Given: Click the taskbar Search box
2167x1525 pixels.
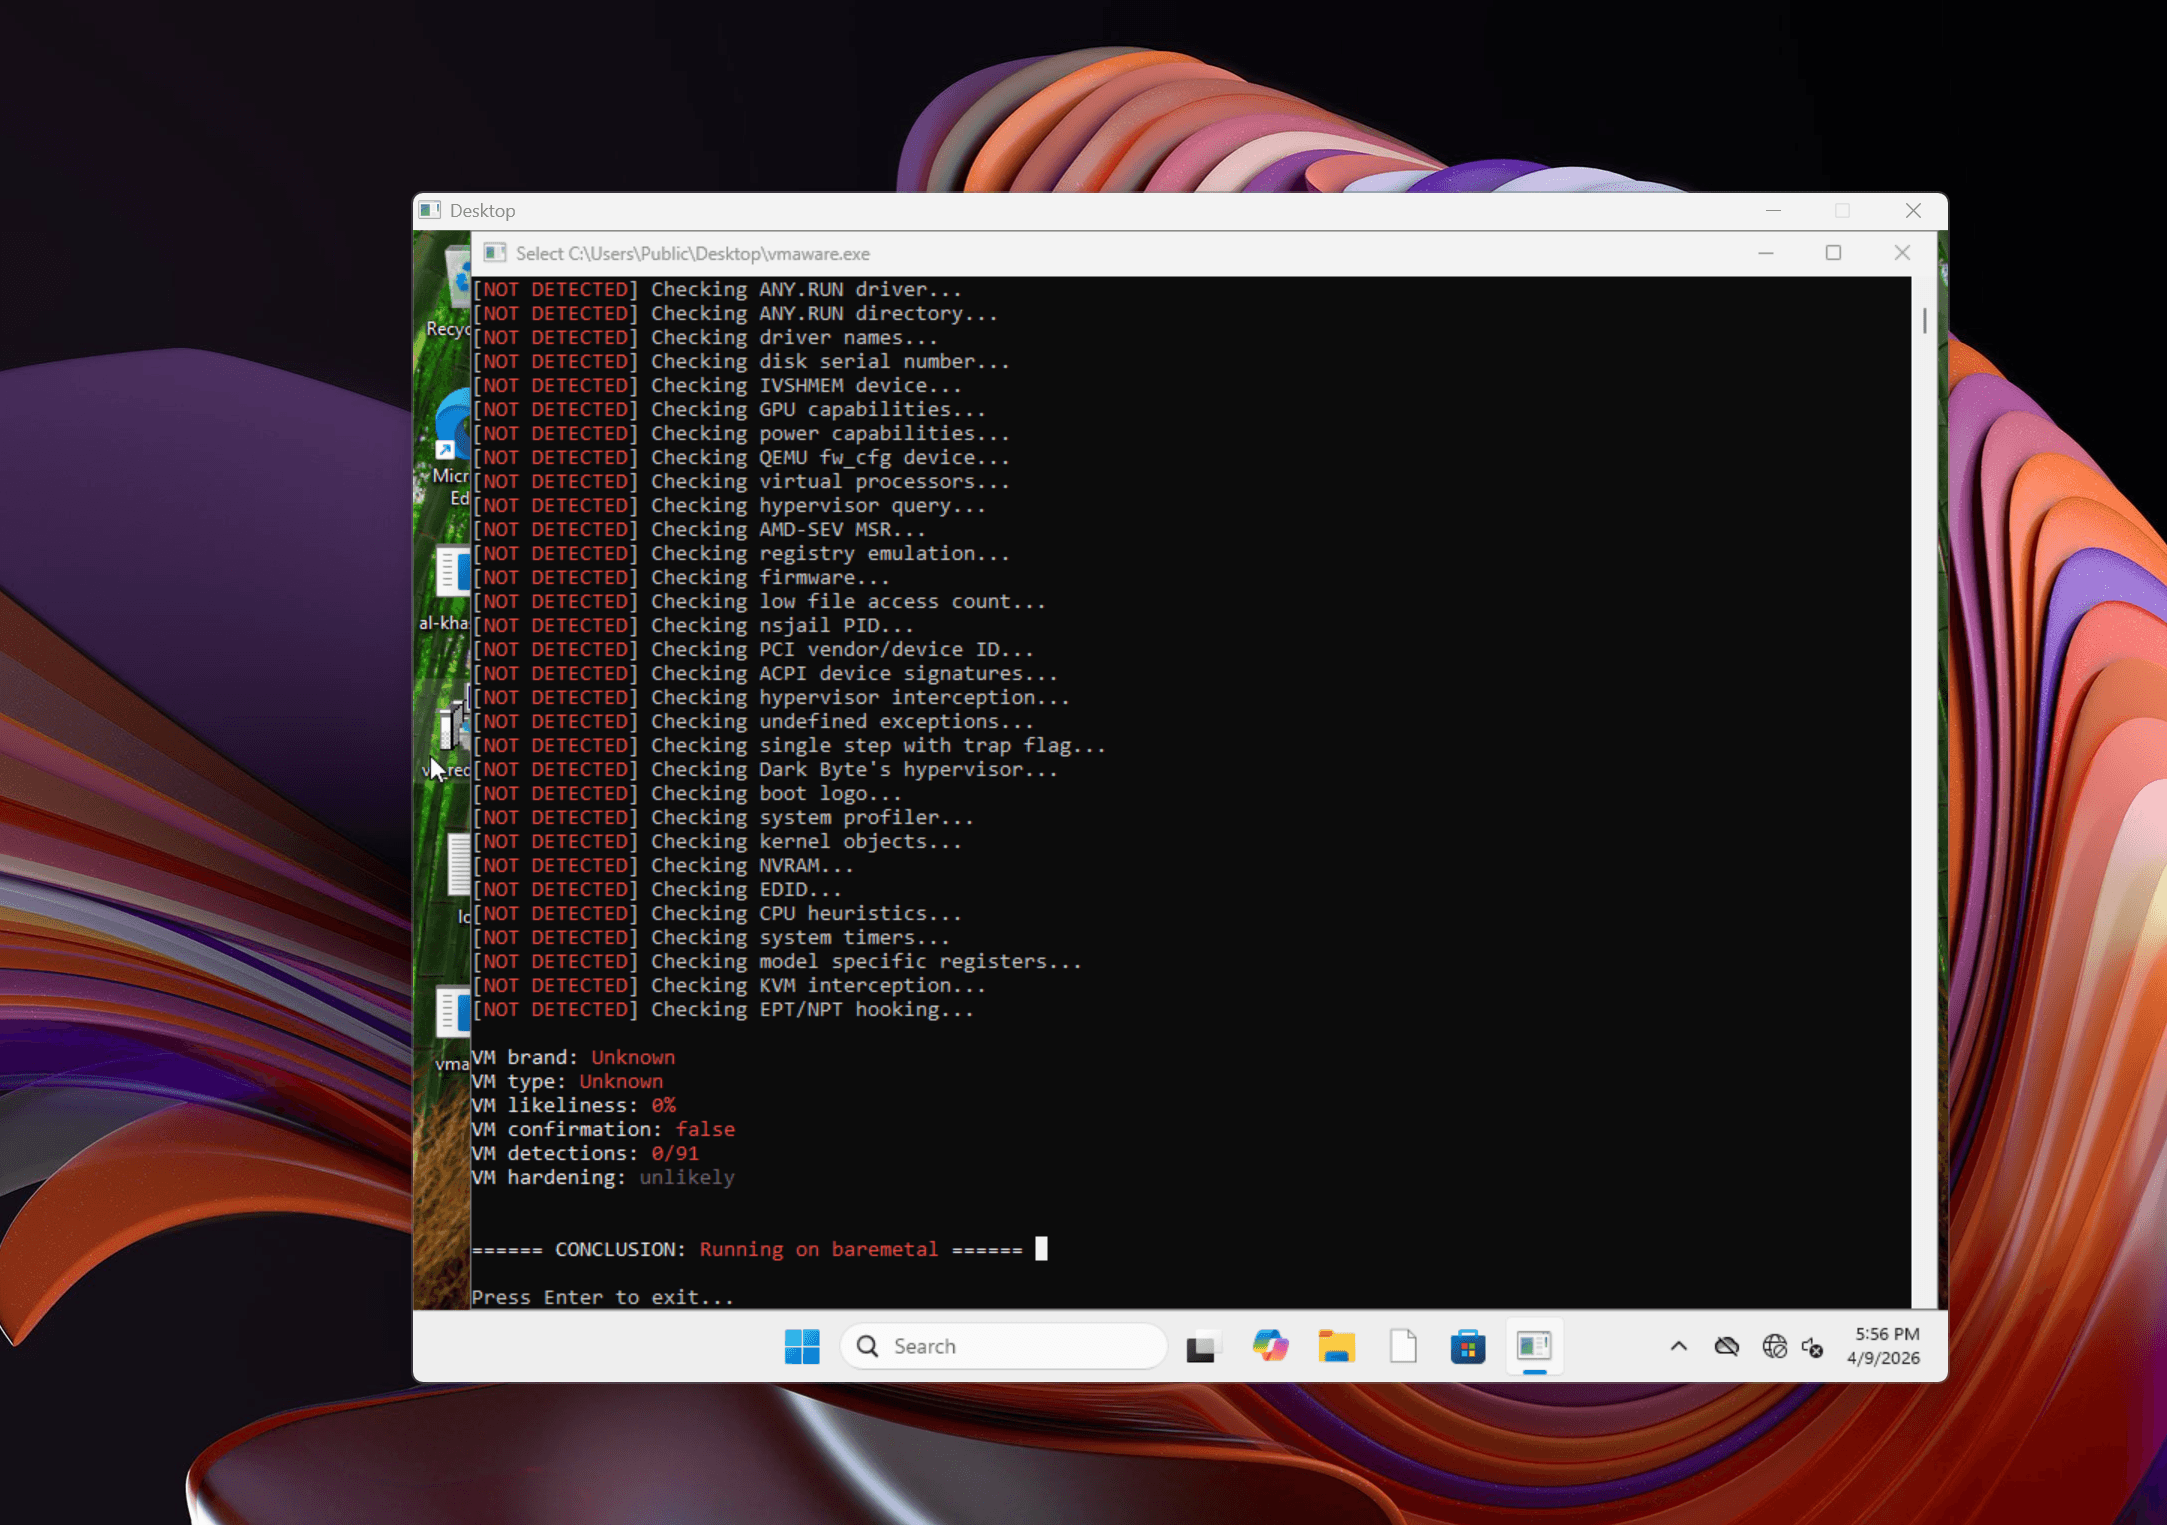Looking at the screenshot, I should pos(1003,1346).
